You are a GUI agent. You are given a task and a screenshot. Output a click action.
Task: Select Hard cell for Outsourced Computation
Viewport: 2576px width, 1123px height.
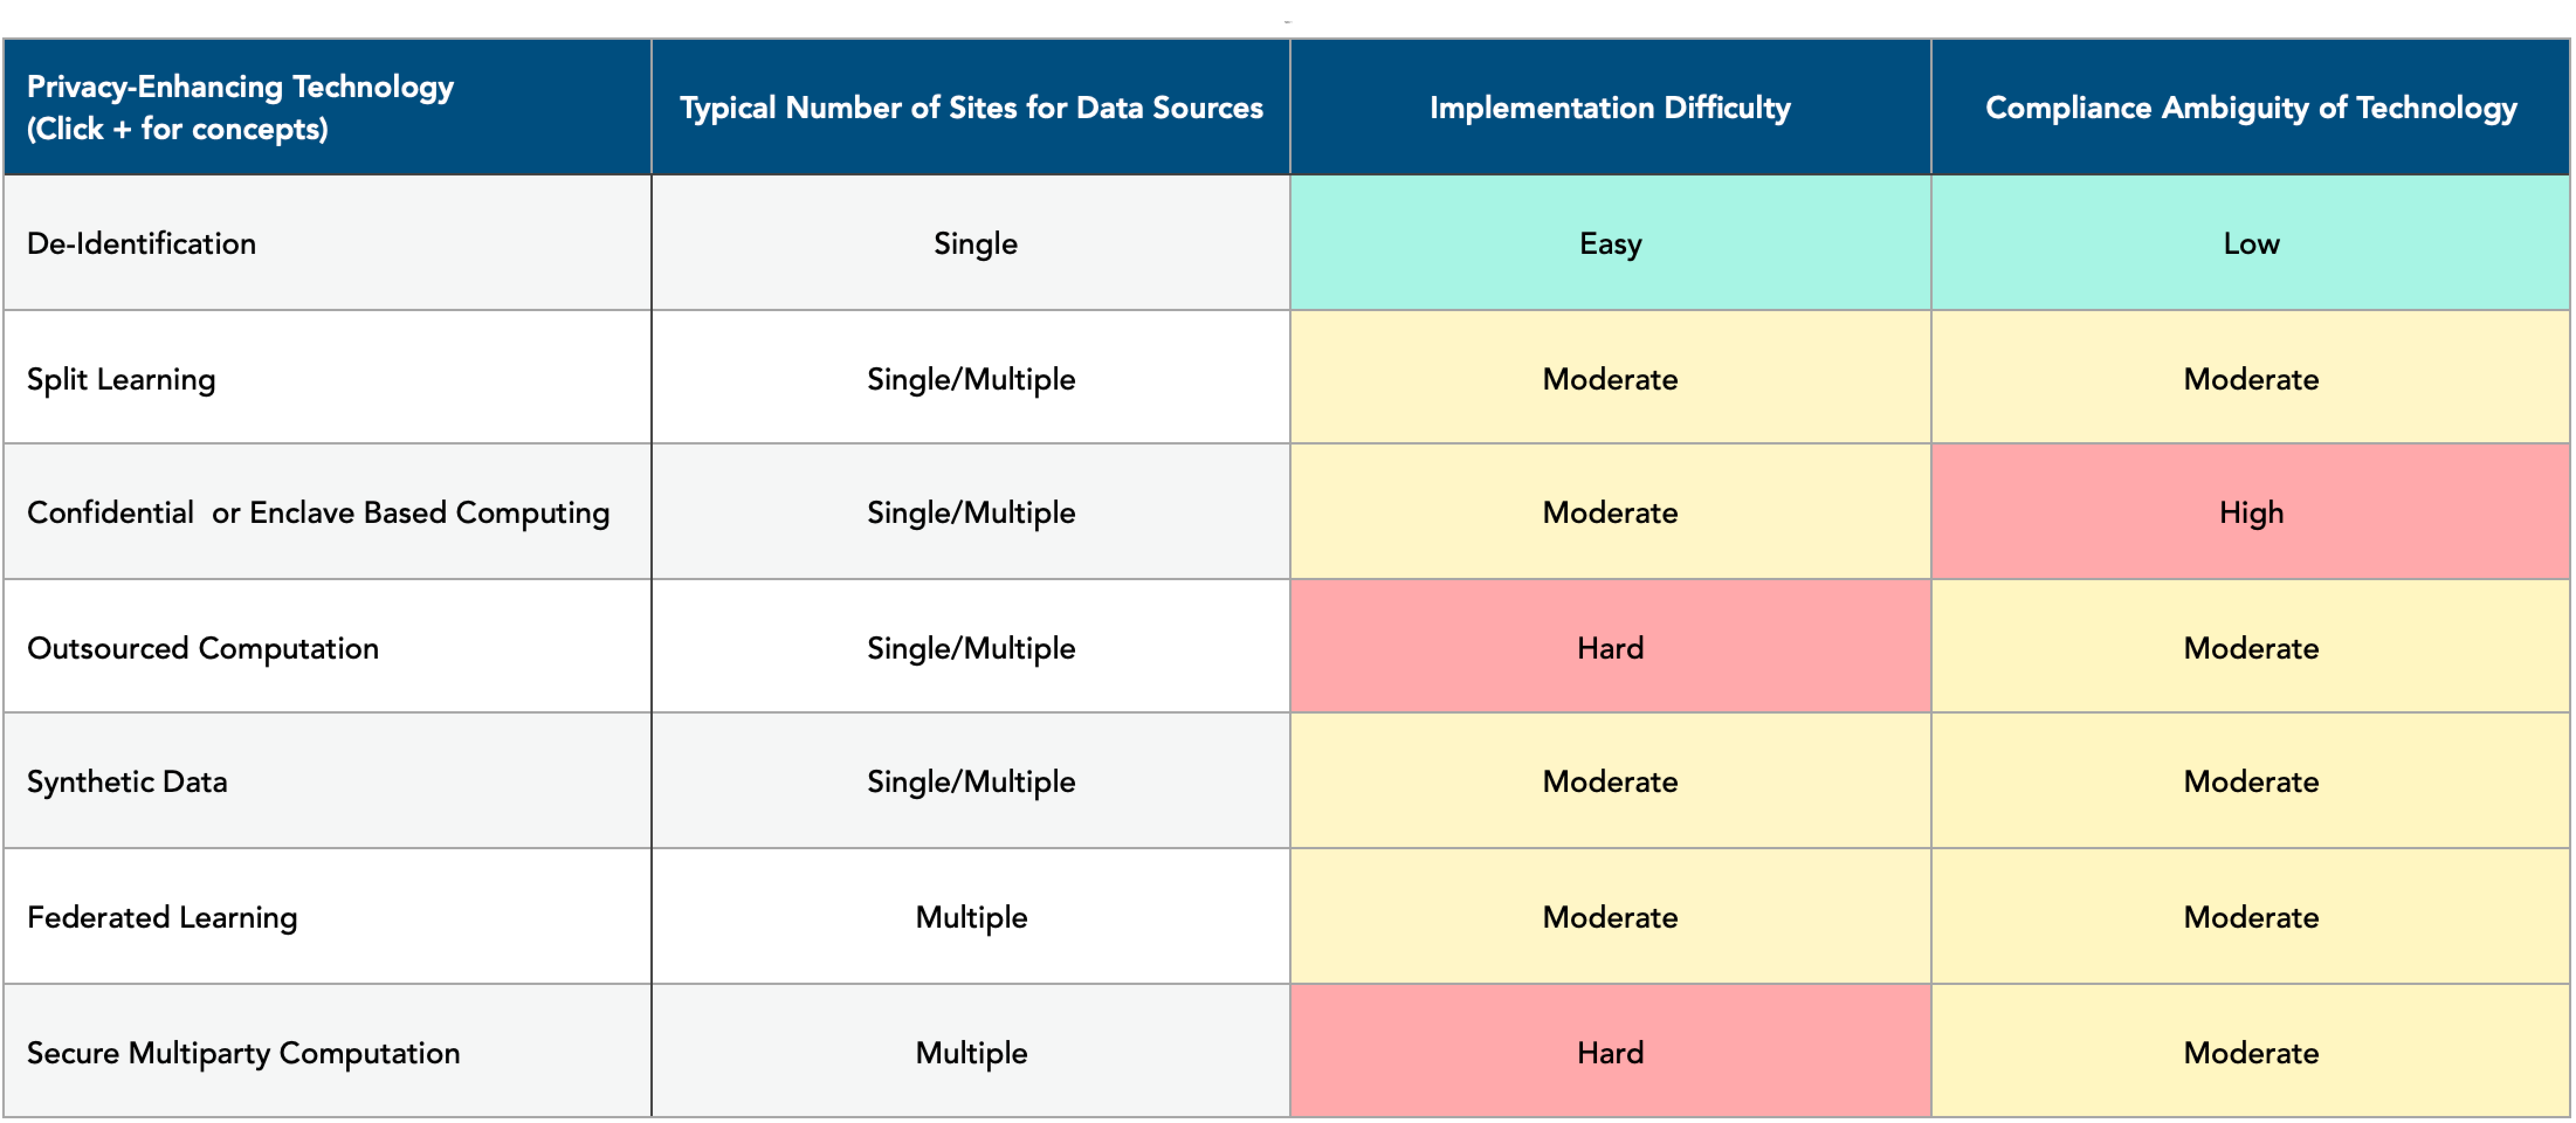coord(1610,648)
